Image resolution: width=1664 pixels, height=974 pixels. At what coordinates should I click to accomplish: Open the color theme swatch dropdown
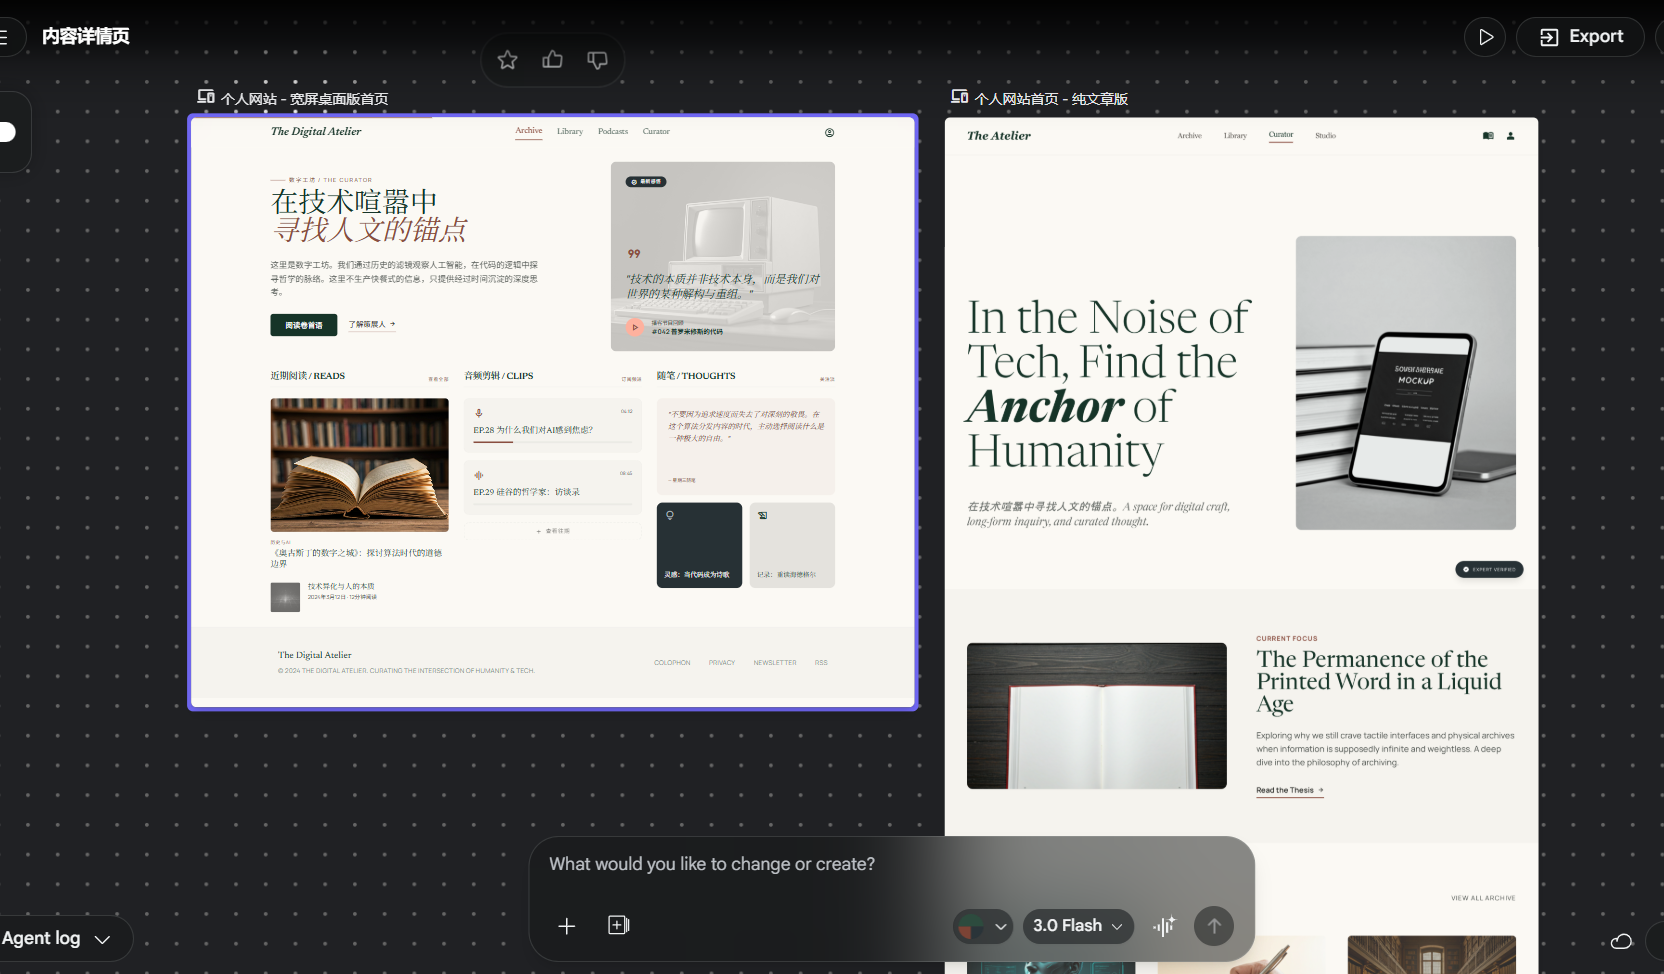[x=983, y=926]
